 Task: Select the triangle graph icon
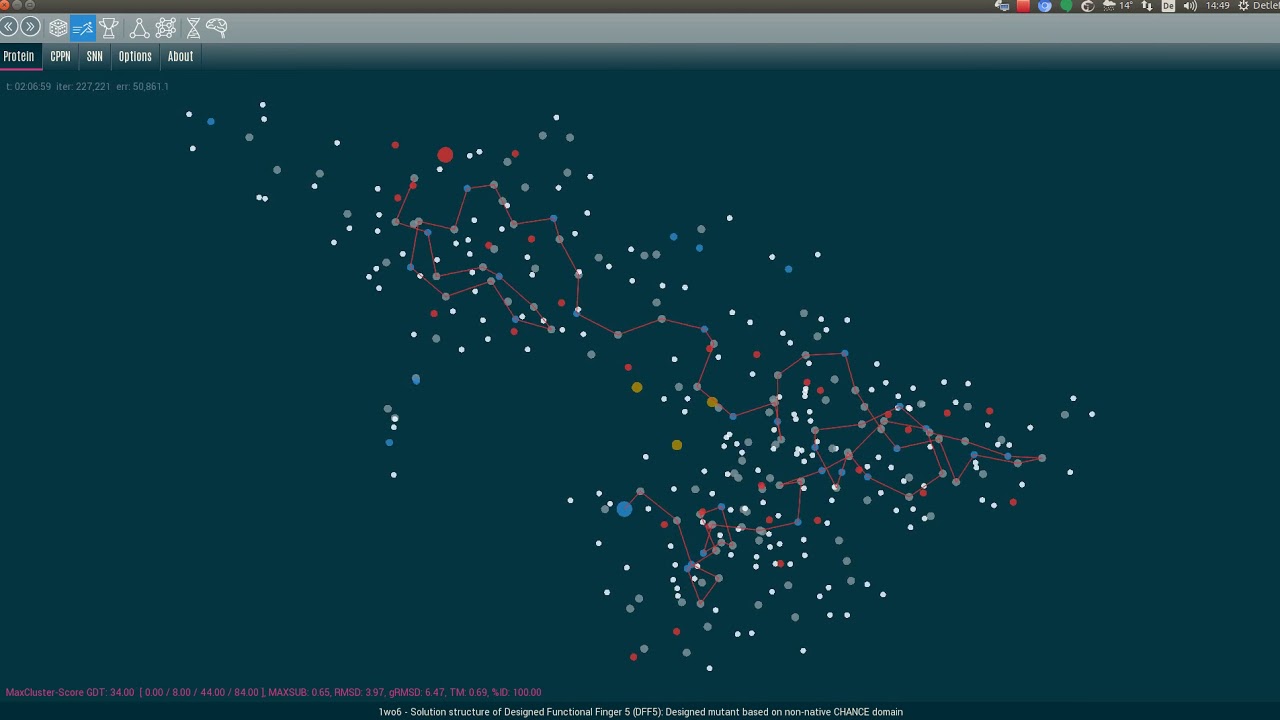coord(139,28)
